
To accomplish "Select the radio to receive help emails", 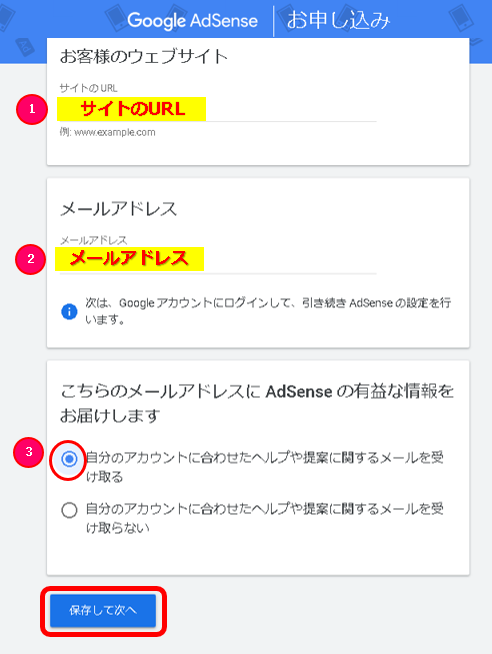I will point(69,459).
